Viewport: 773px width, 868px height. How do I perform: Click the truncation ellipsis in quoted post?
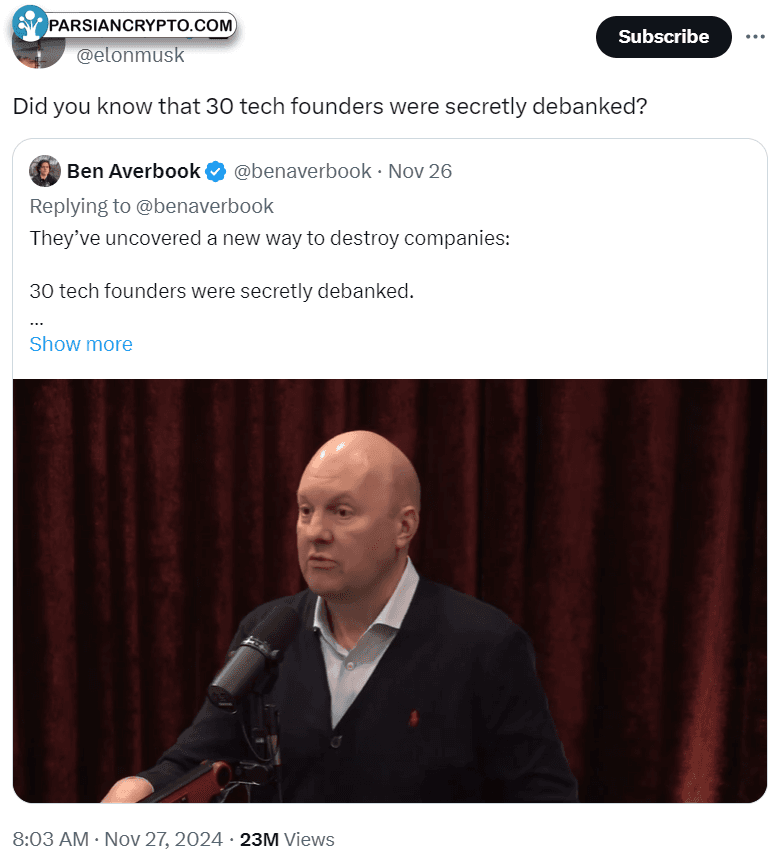(37, 321)
